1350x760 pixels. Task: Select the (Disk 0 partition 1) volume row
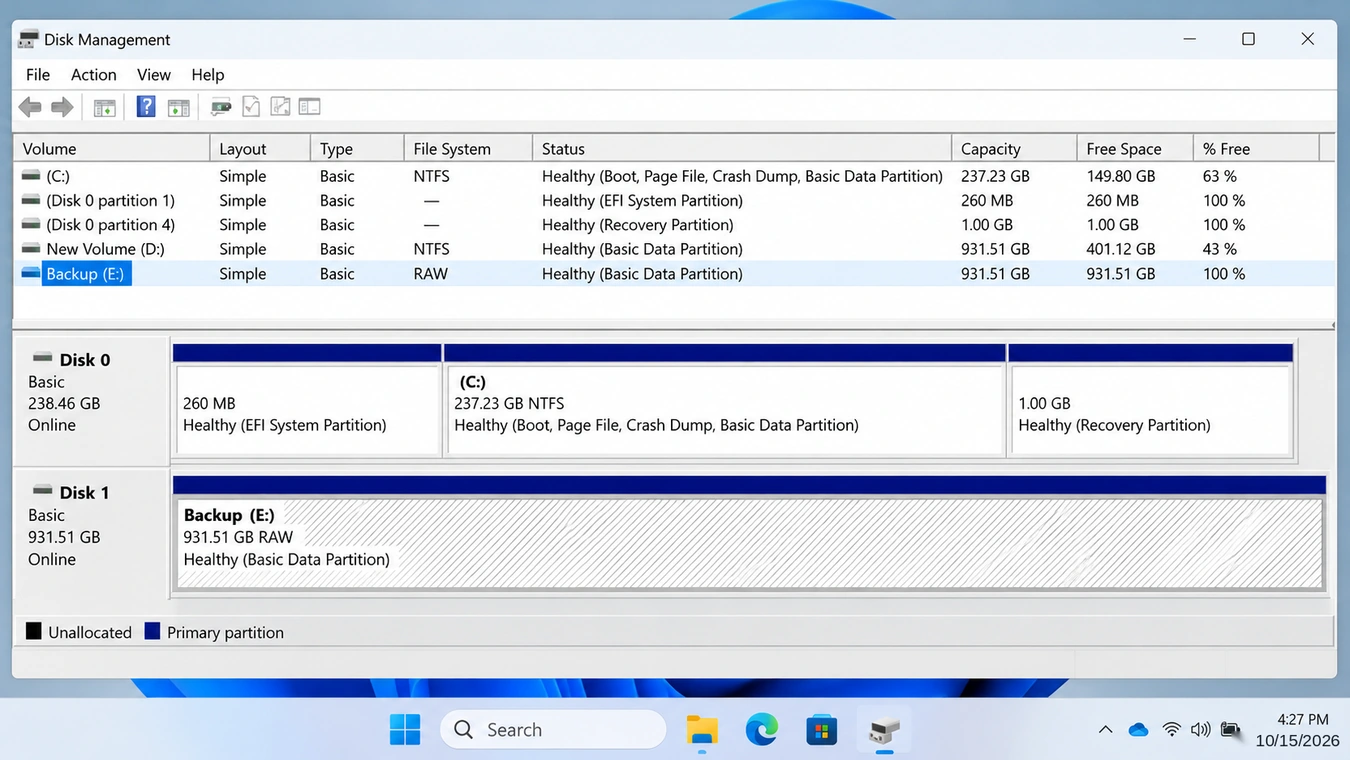point(673,200)
